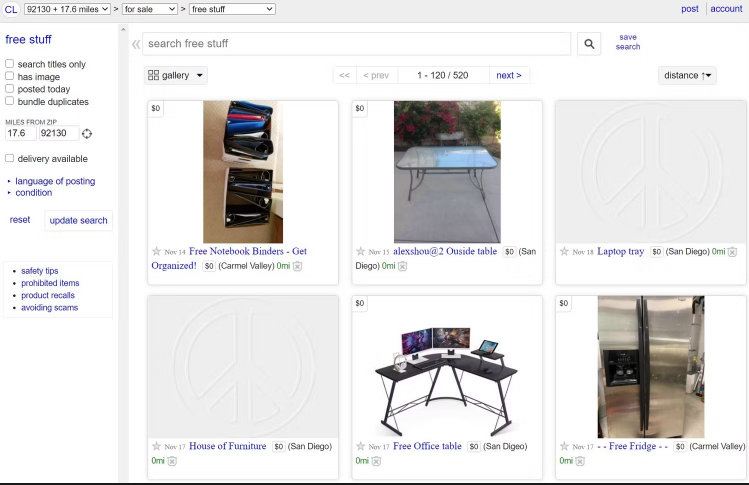Hide the Free Notebook Binders posting

click(297, 266)
